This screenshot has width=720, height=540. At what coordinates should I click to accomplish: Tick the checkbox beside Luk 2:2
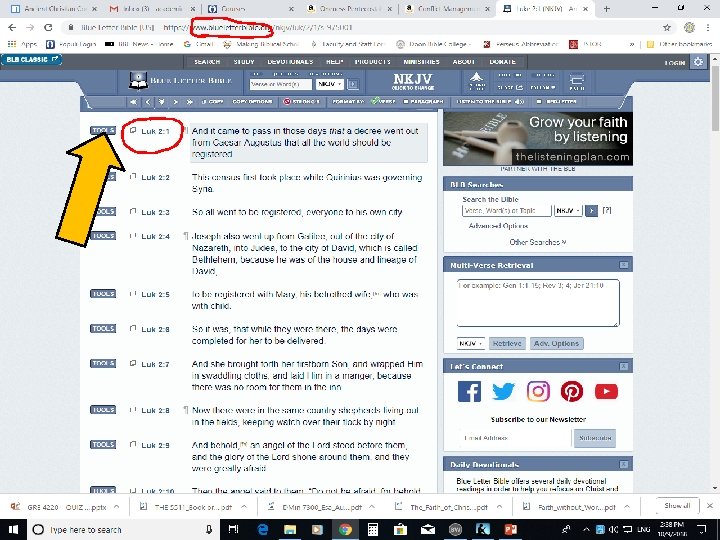pos(133,177)
